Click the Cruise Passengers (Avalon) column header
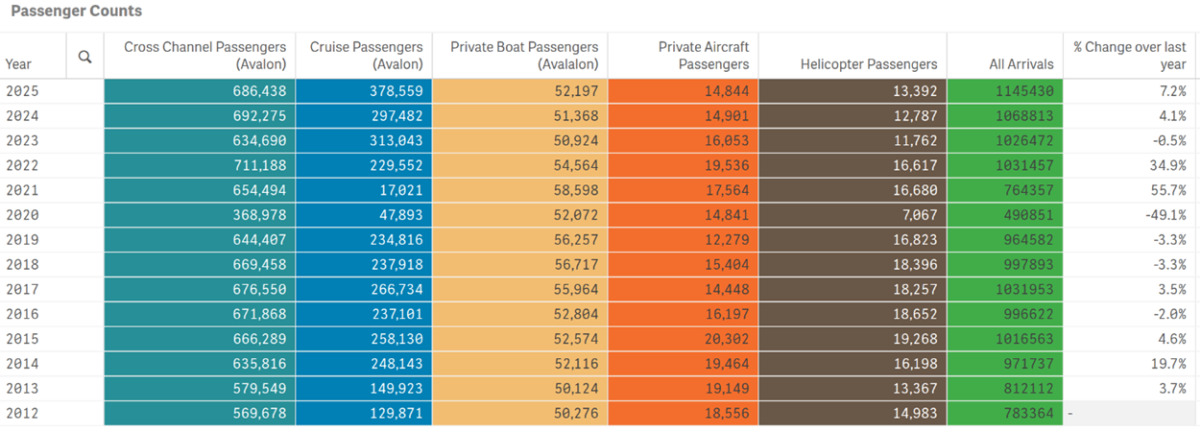The width and height of the screenshot is (1200, 433). click(x=368, y=55)
